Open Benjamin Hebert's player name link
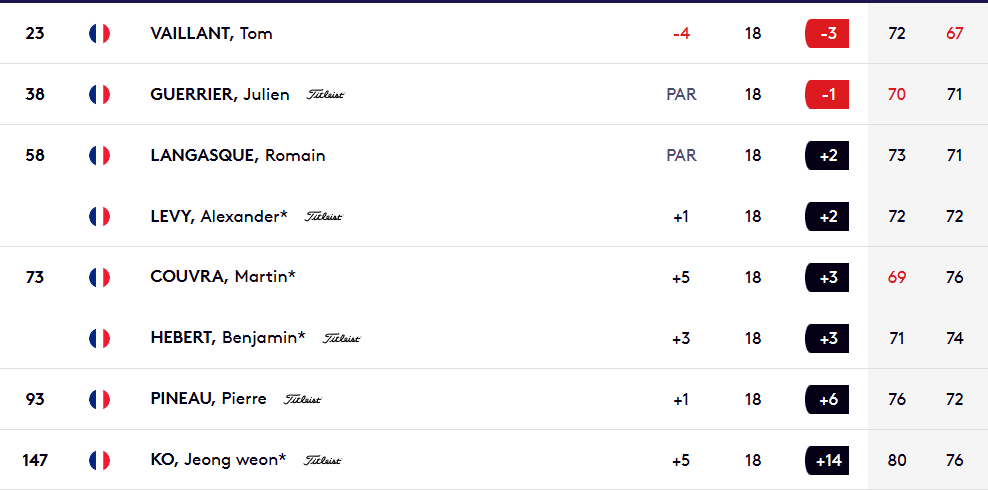 (x=228, y=338)
